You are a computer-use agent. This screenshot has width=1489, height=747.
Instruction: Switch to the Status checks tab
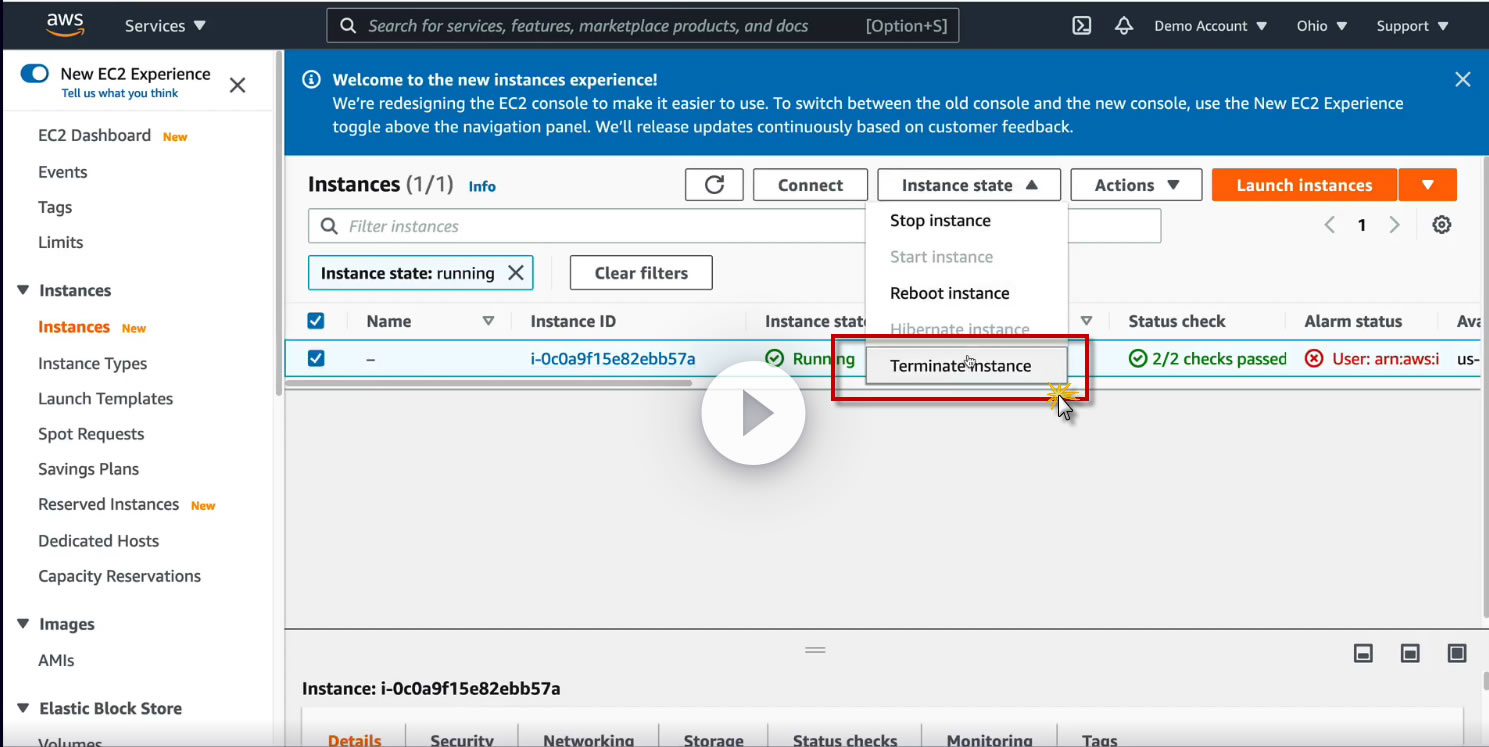(845, 738)
